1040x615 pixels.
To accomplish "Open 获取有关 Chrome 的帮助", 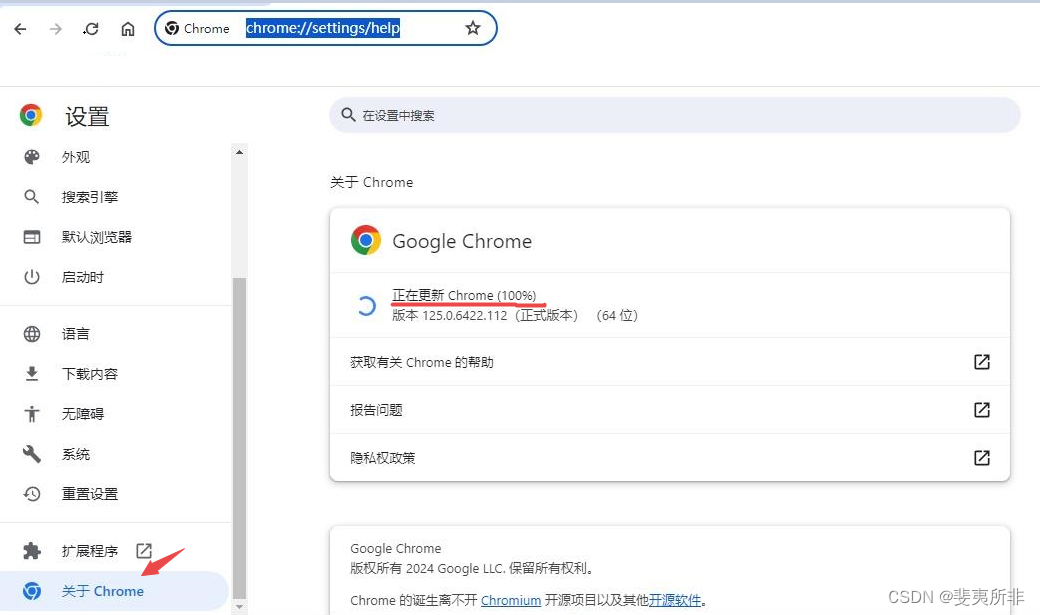I will (670, 362).
